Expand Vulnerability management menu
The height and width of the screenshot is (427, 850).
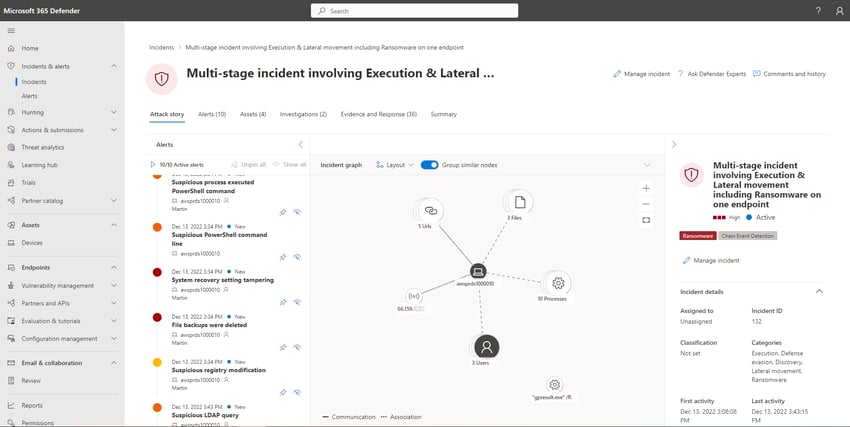tap(114, 286)
